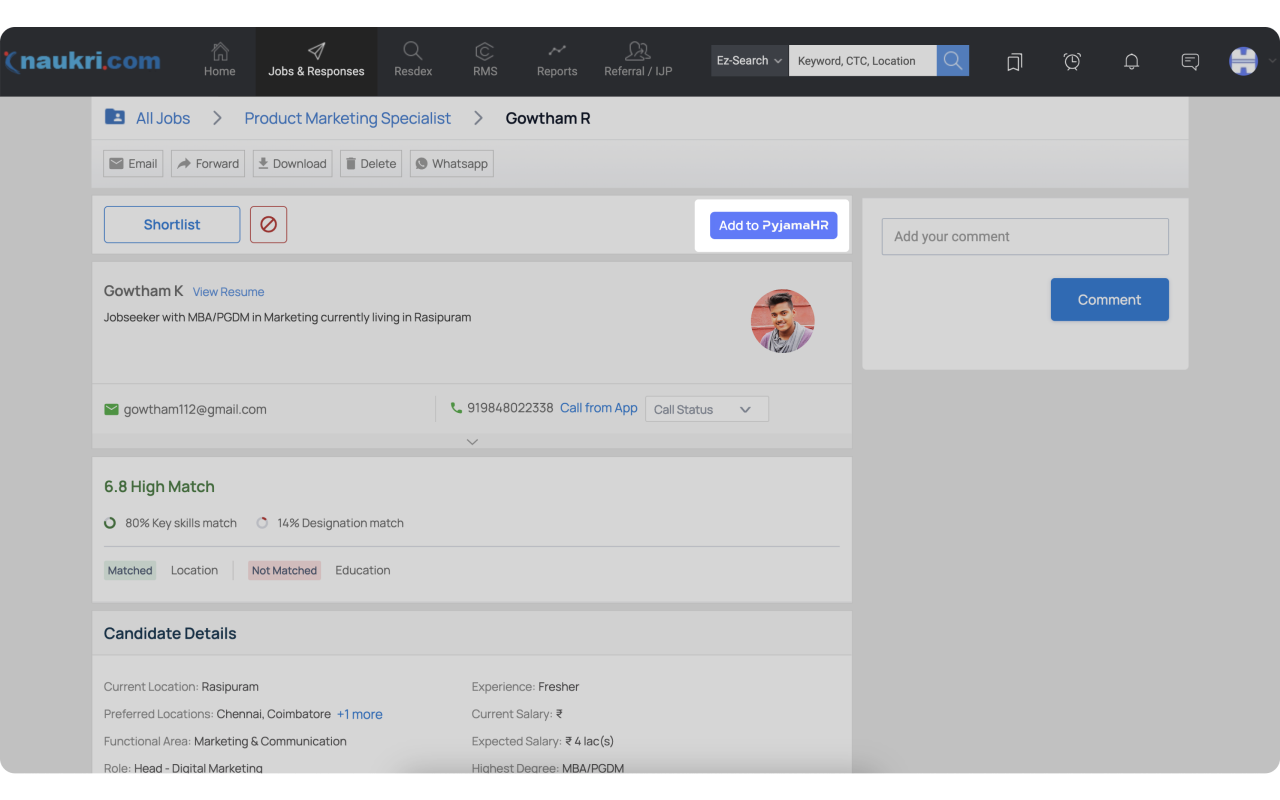Open the reminders alarm clock icon

1072,61
